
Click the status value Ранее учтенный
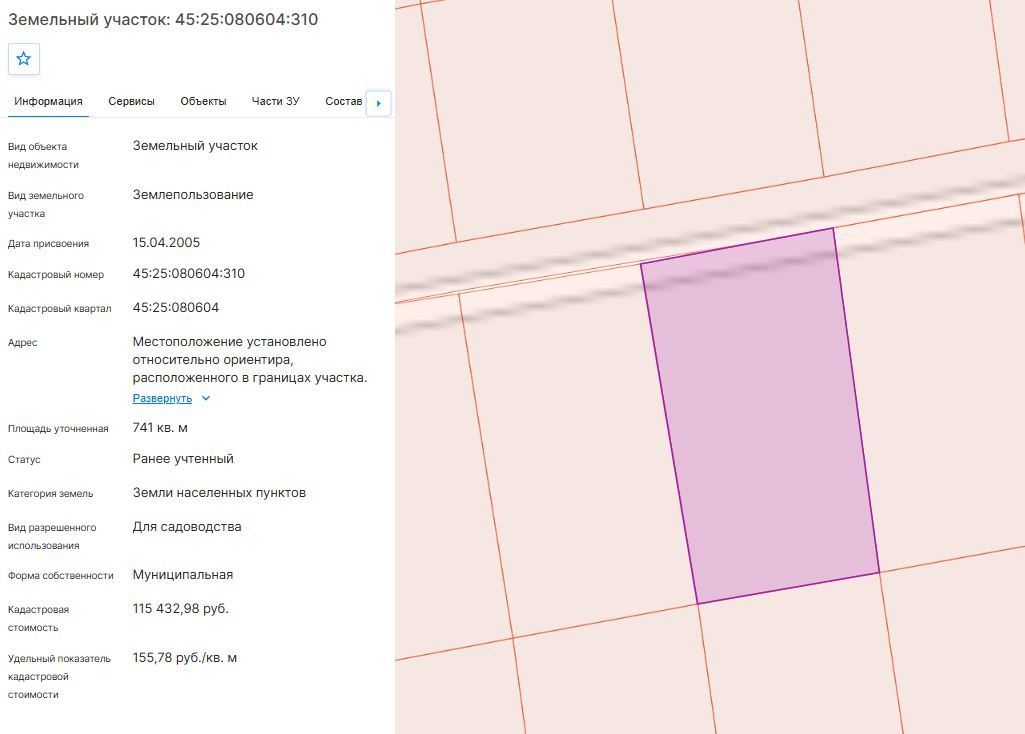(x=183, y=459)
